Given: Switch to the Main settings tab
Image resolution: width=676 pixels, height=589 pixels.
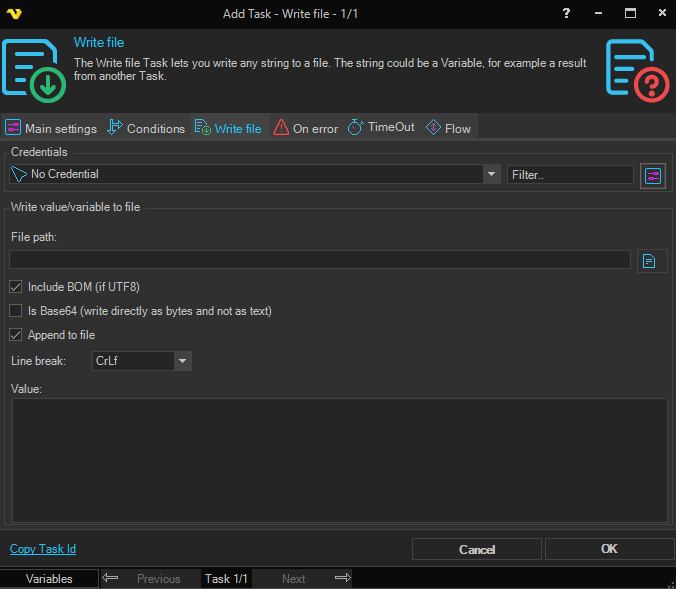Looking at the screenshot, I should coord(51,128).
